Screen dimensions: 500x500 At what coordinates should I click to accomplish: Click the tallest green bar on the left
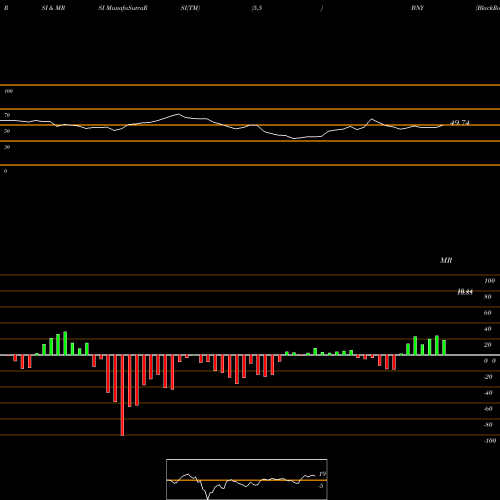[x=65, y=343]
